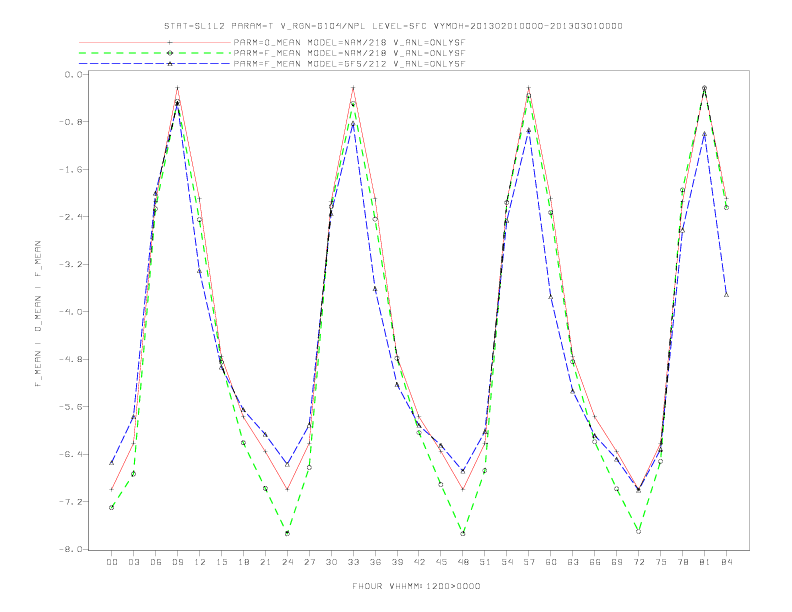Click the y-axis tick label -1.6

click(71, 169)
